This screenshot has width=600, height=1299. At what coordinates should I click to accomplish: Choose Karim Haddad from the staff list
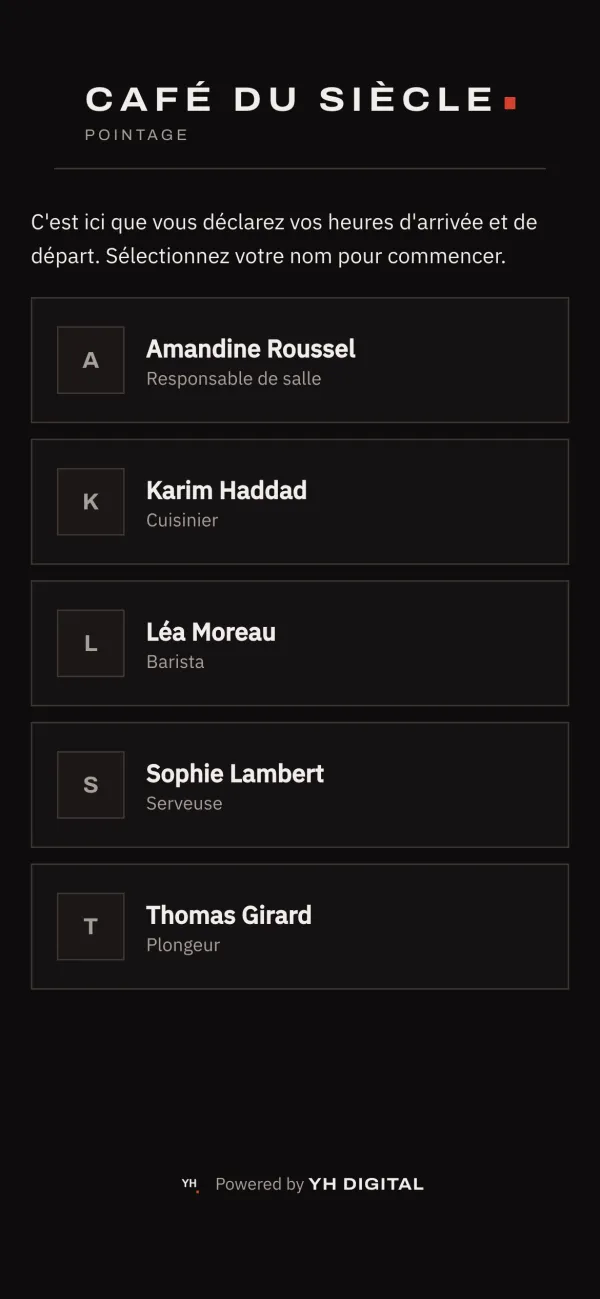point(300,502)
